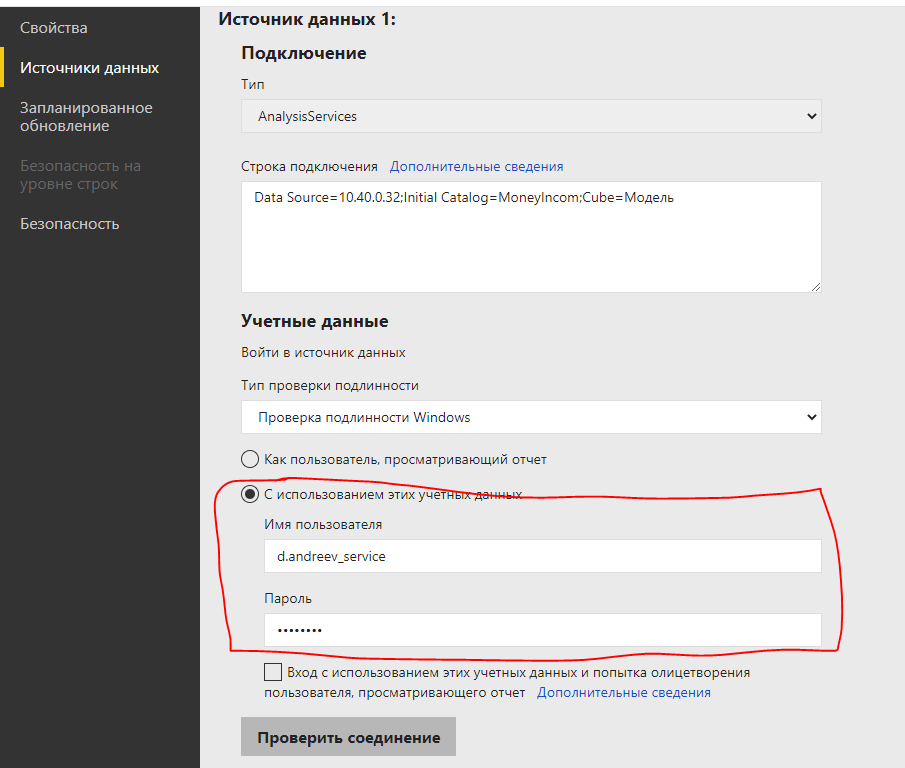Expand the AnalysisServices type dropdown
This screenshot has width=905, height=768.
531,116
